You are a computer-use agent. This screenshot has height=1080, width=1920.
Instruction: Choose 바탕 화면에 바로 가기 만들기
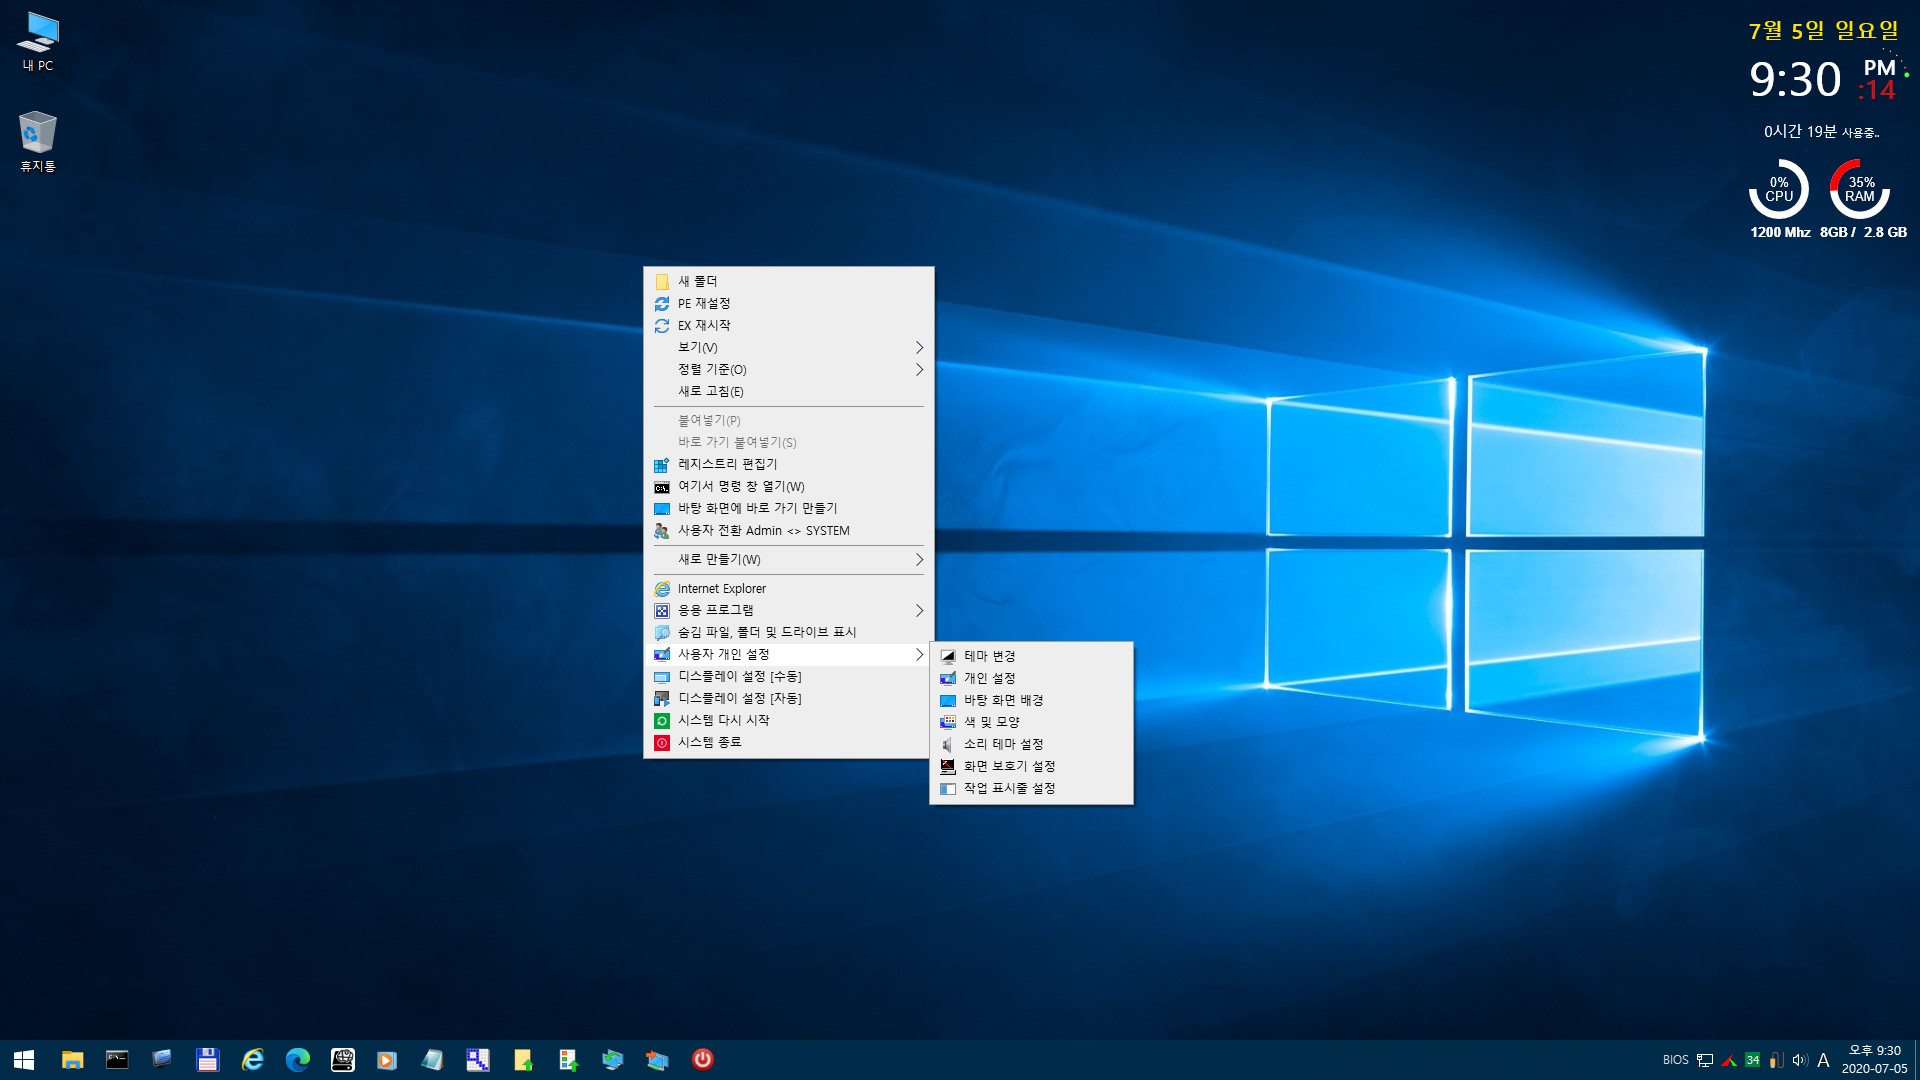[x=789, y=508]
